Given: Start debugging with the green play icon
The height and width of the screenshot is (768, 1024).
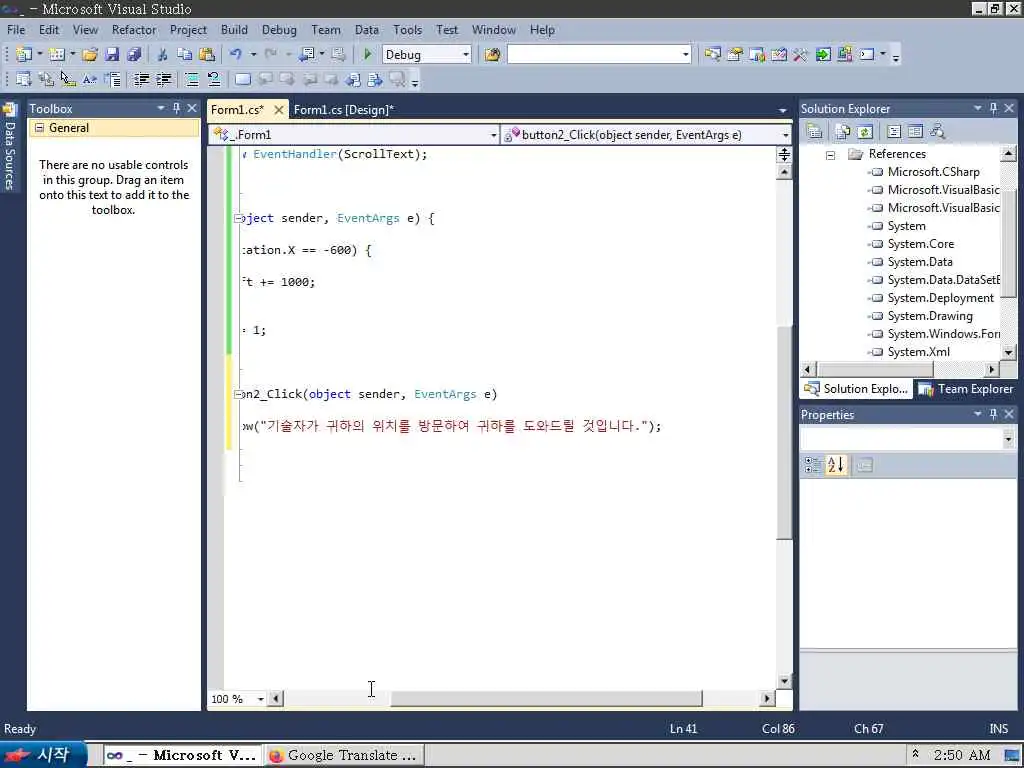Looking at the screenshot, I should coord(368,55).
